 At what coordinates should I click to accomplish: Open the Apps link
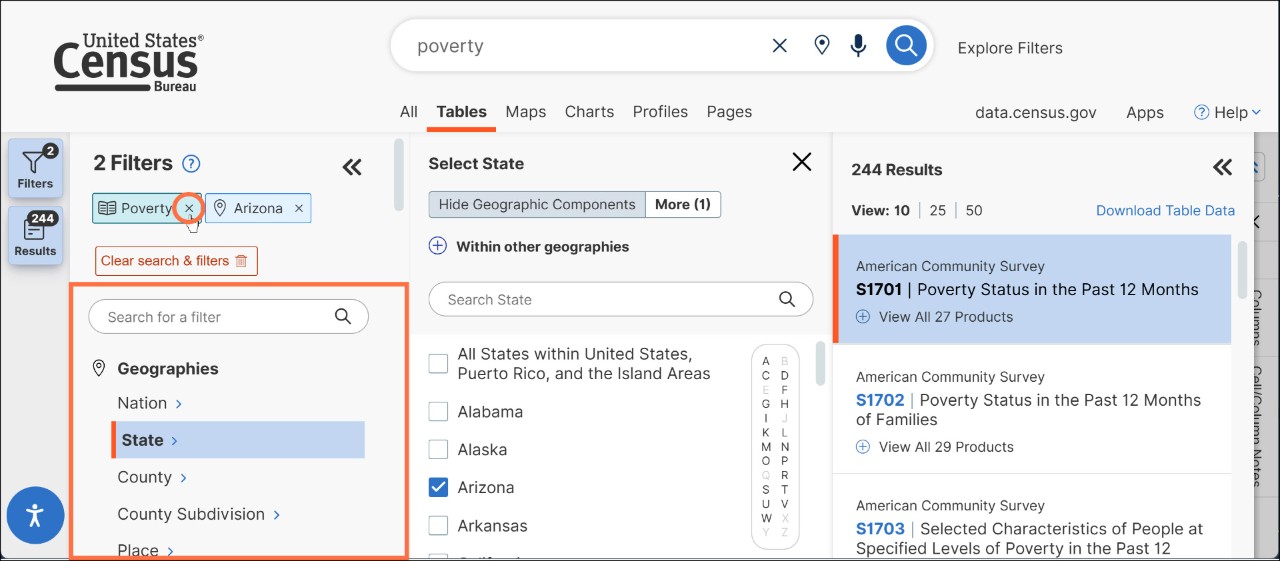point(1145,112)
